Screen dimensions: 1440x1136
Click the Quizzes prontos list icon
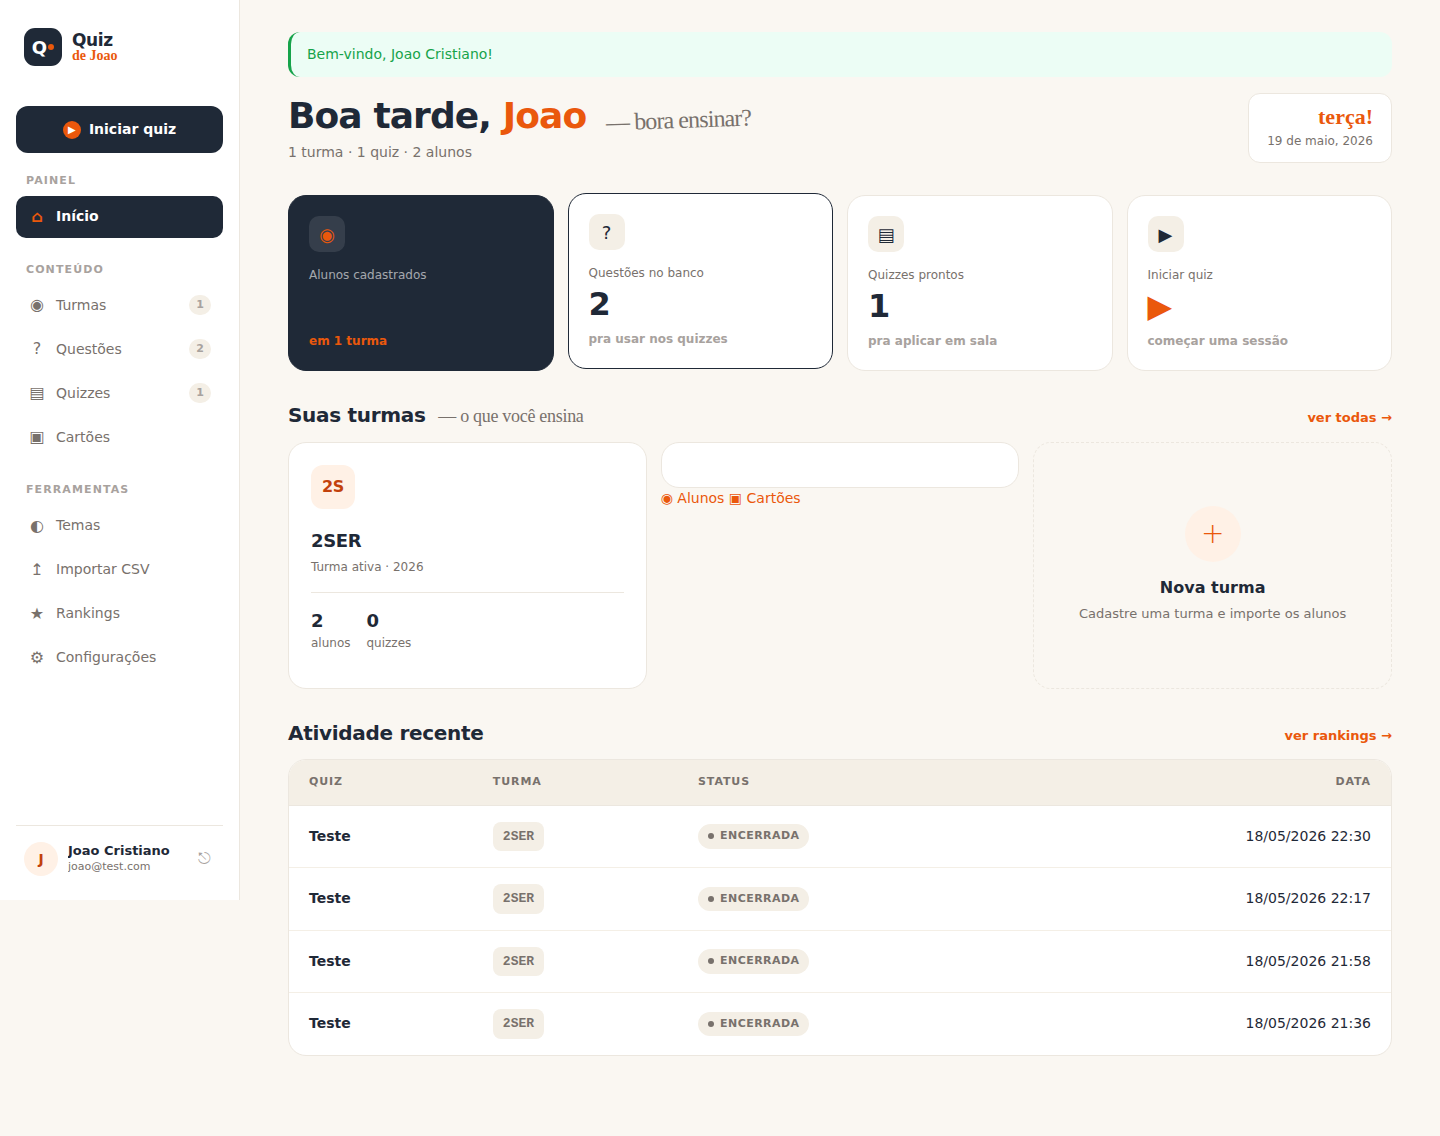coord(886,234)
